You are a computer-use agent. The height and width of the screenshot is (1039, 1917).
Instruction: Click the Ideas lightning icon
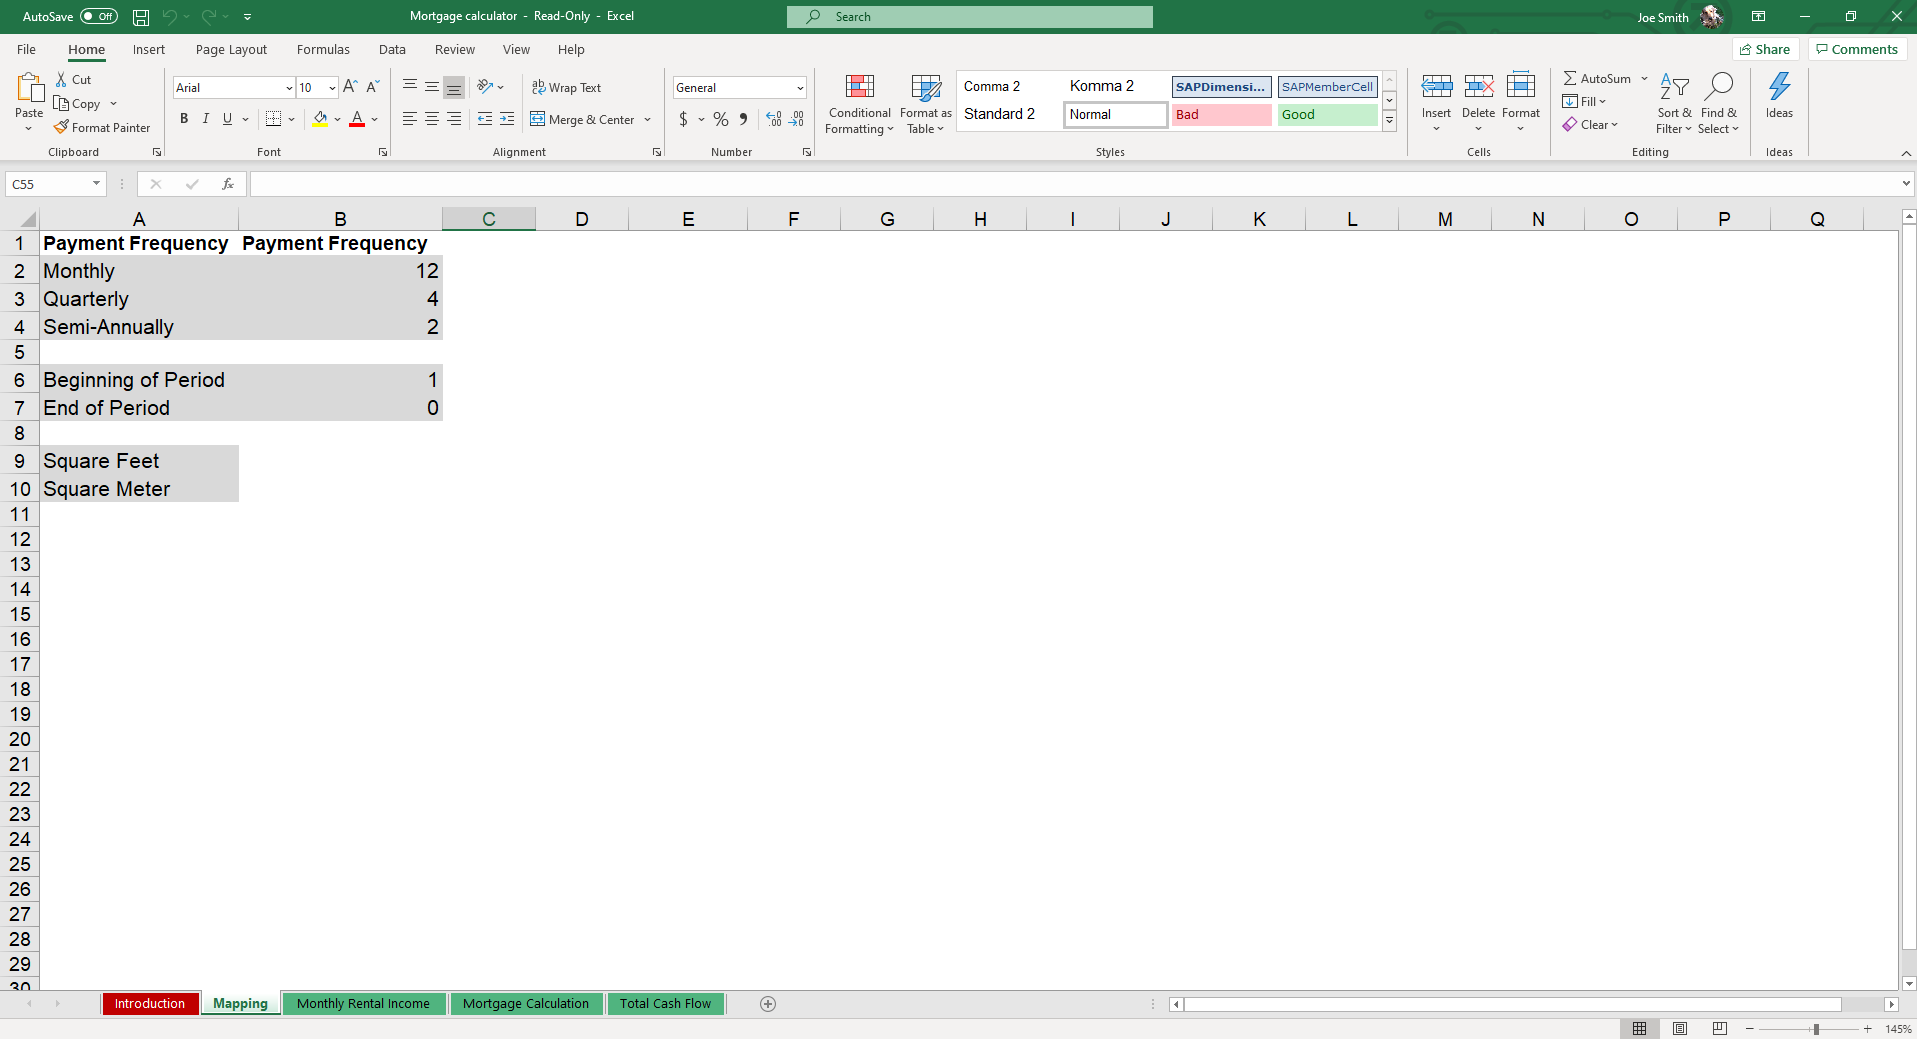tap(1779, 87)
